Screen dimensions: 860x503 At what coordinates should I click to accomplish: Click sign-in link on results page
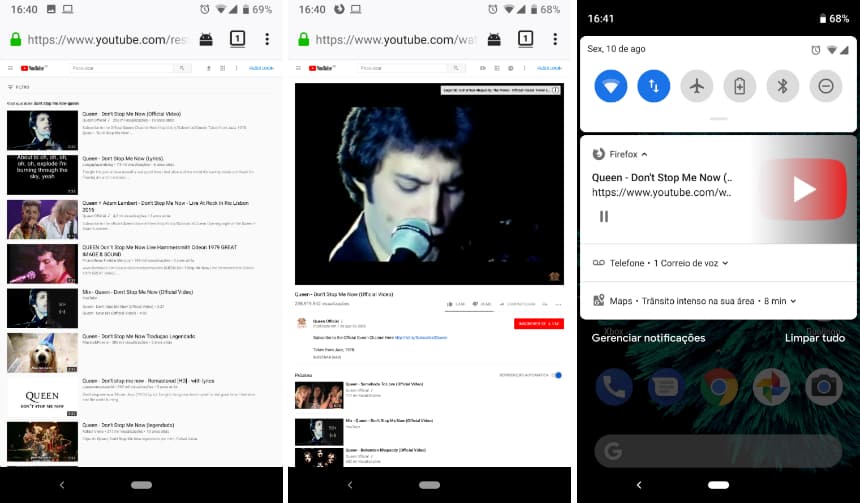click(x=261, y=68)
